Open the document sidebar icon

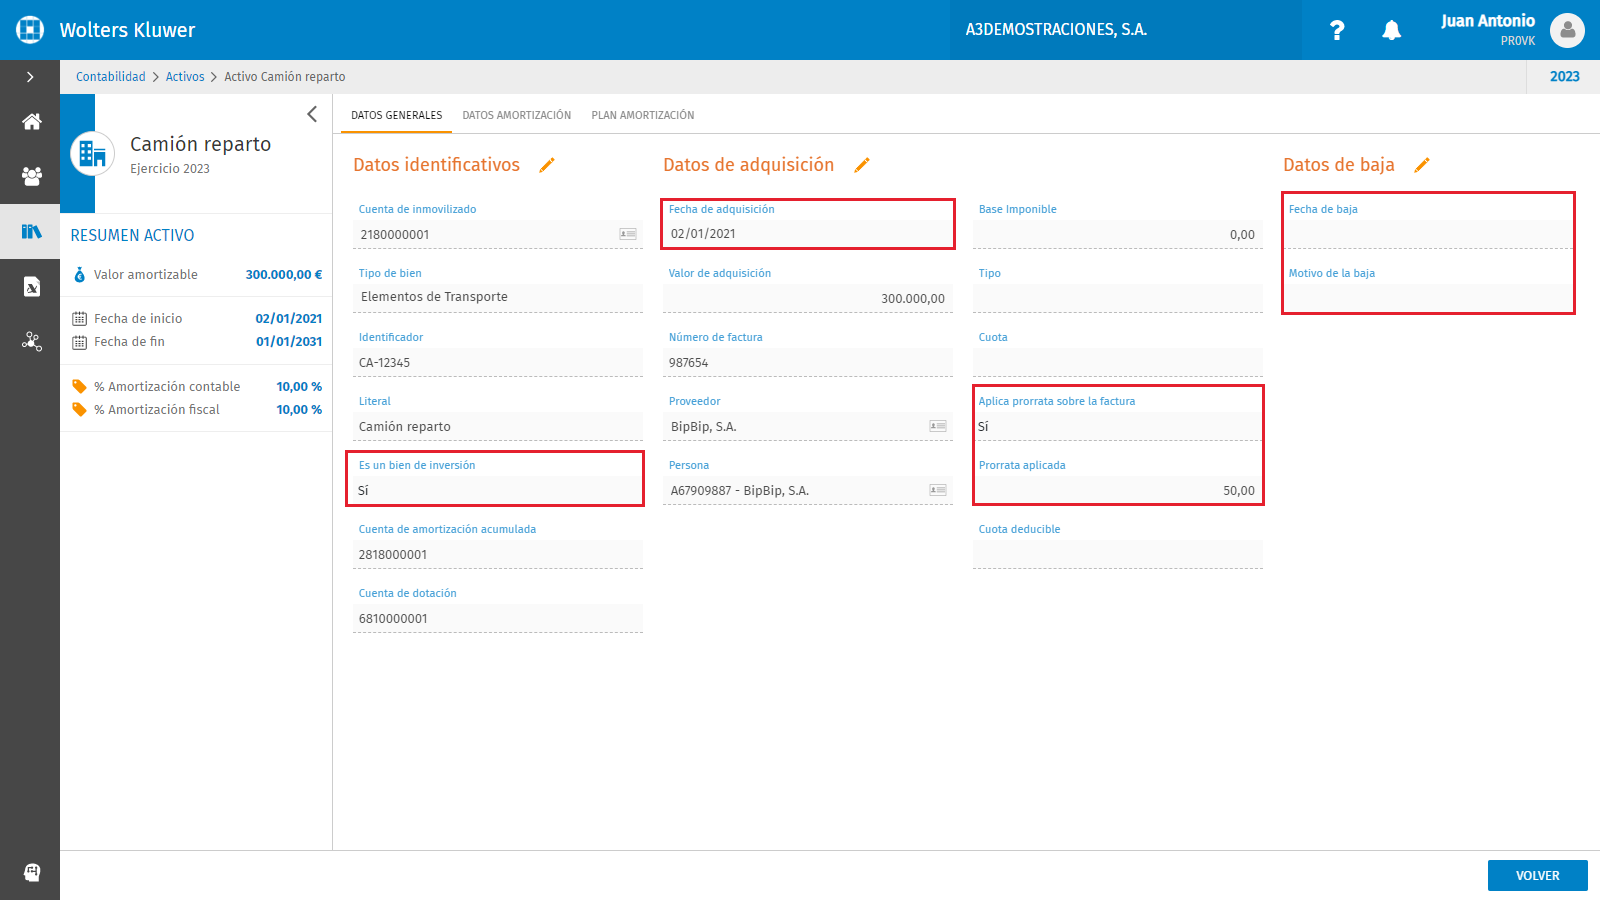[32, 287]
